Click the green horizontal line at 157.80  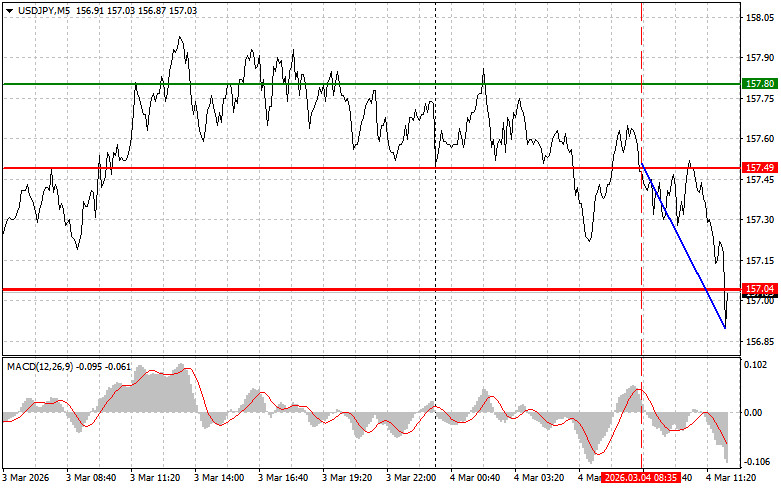pos(300,84)
